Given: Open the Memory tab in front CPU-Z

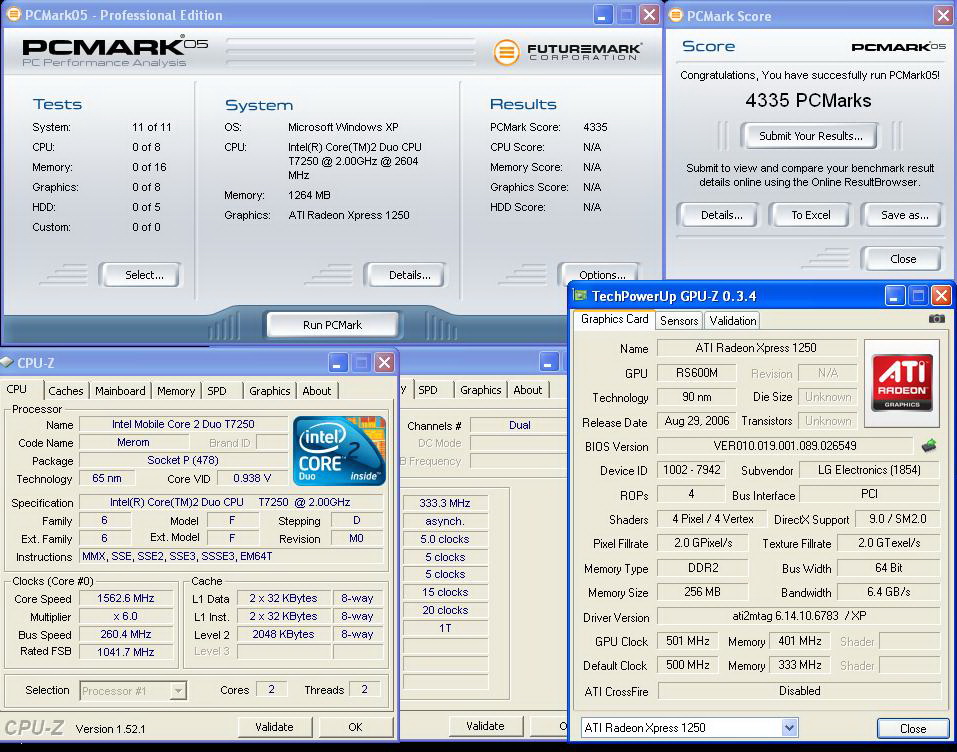Looking at the screenshot, I should tap(176, 391).
